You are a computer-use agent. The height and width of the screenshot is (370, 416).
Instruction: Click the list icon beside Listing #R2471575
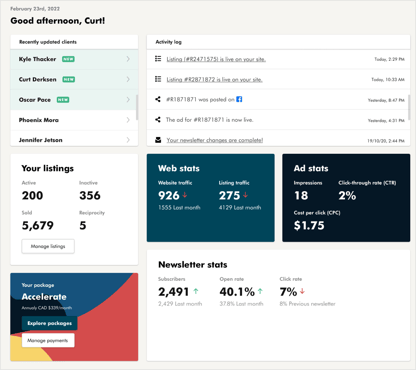158,59
